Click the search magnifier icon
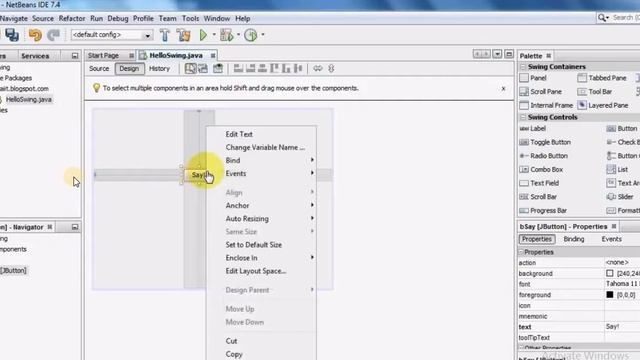This screenshot has height=360, width=640. point(602,18)
